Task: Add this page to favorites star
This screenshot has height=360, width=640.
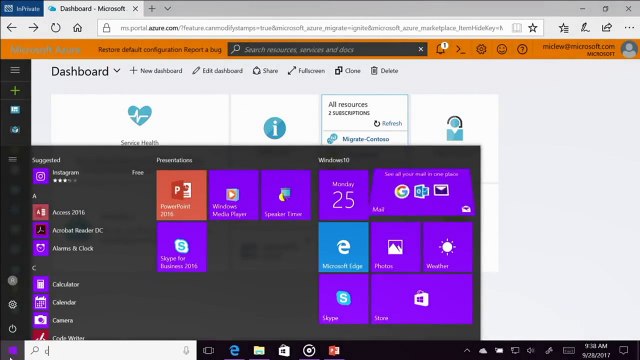Action: [533, 28]
